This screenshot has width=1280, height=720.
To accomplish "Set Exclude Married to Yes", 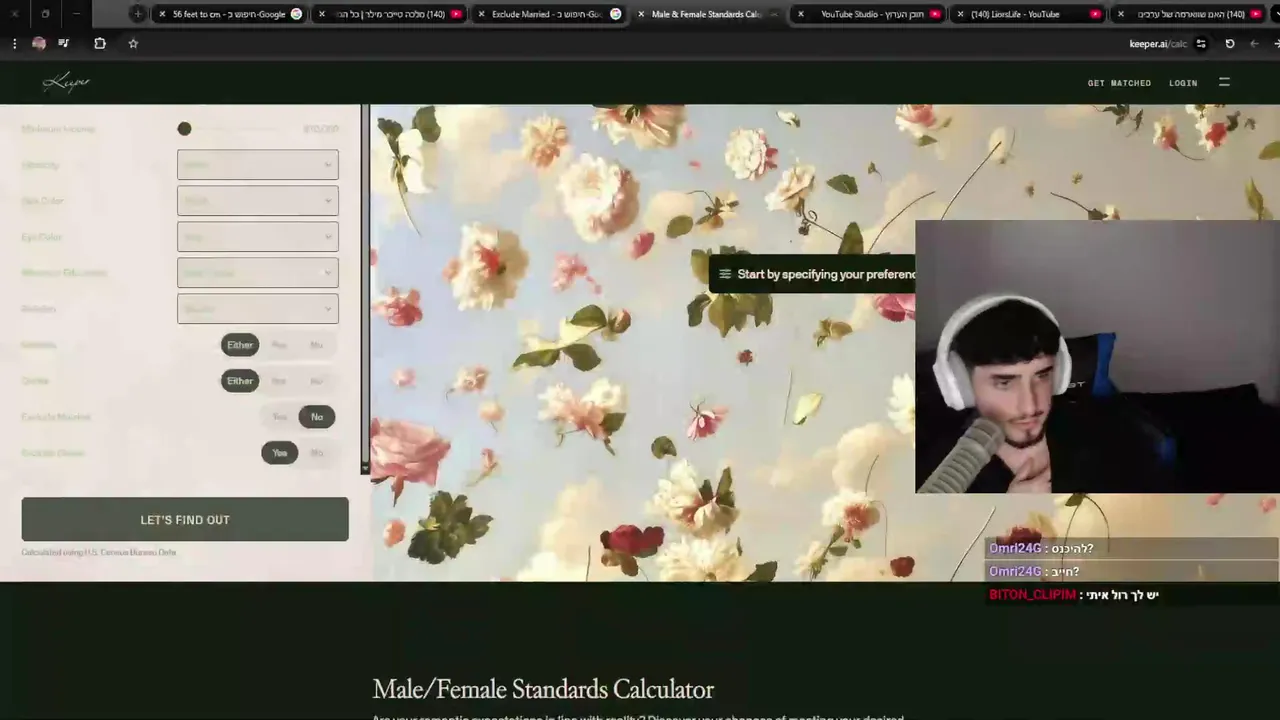I will pos(280,417).
